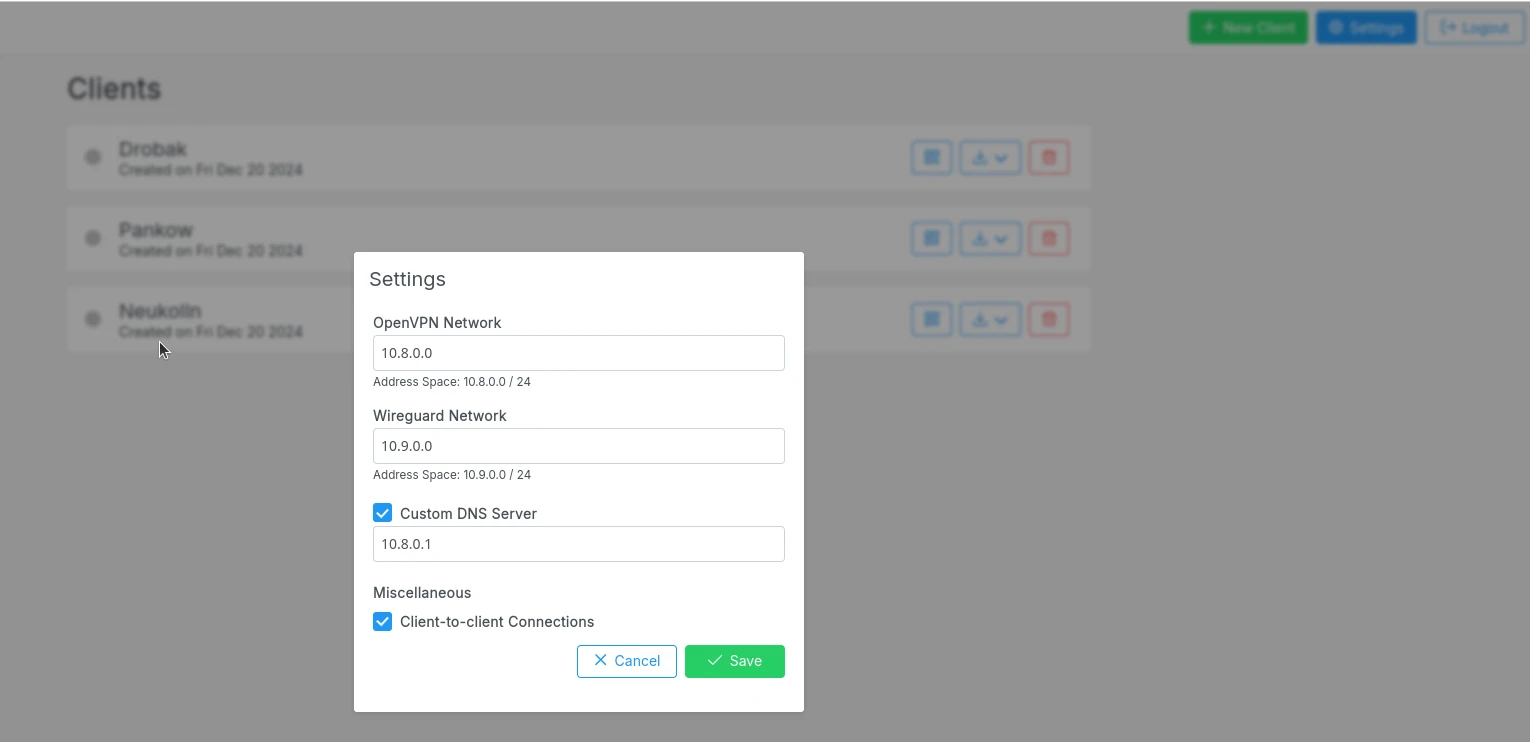Click the Logout button

point(1474,28)
